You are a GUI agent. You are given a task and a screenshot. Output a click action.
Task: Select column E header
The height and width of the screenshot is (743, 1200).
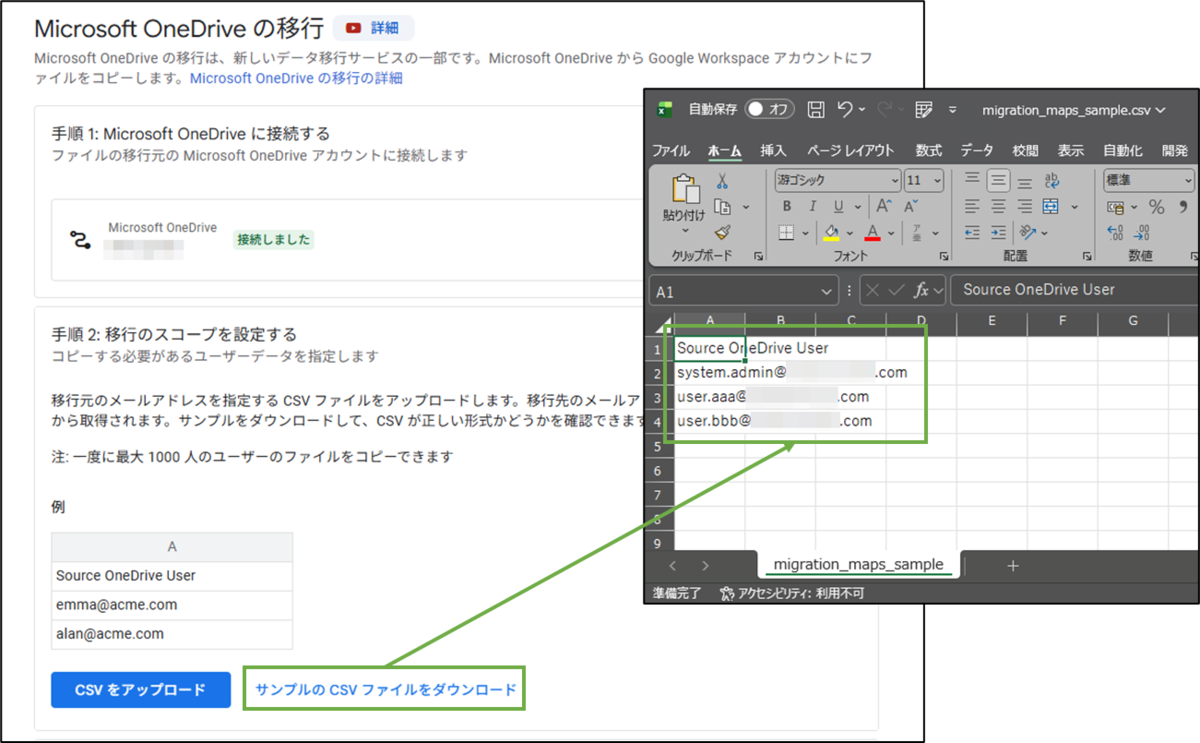[x=991, y=321]
